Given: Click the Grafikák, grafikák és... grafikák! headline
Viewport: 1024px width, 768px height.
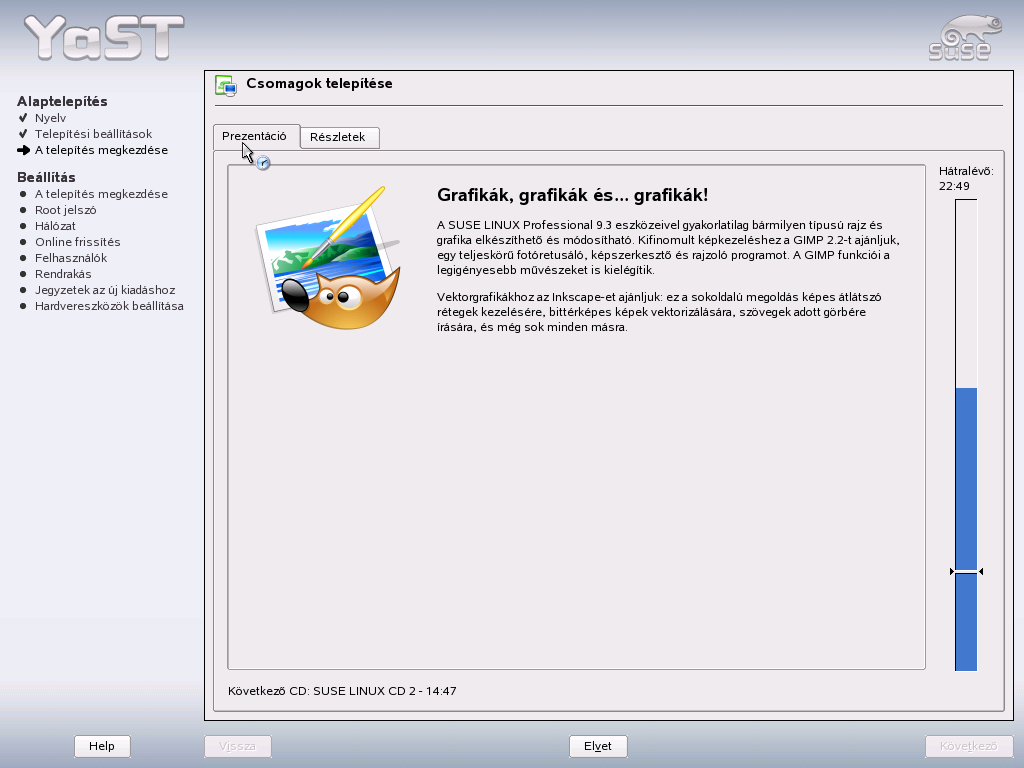Looking at the screenshot, I should [572, 195].
